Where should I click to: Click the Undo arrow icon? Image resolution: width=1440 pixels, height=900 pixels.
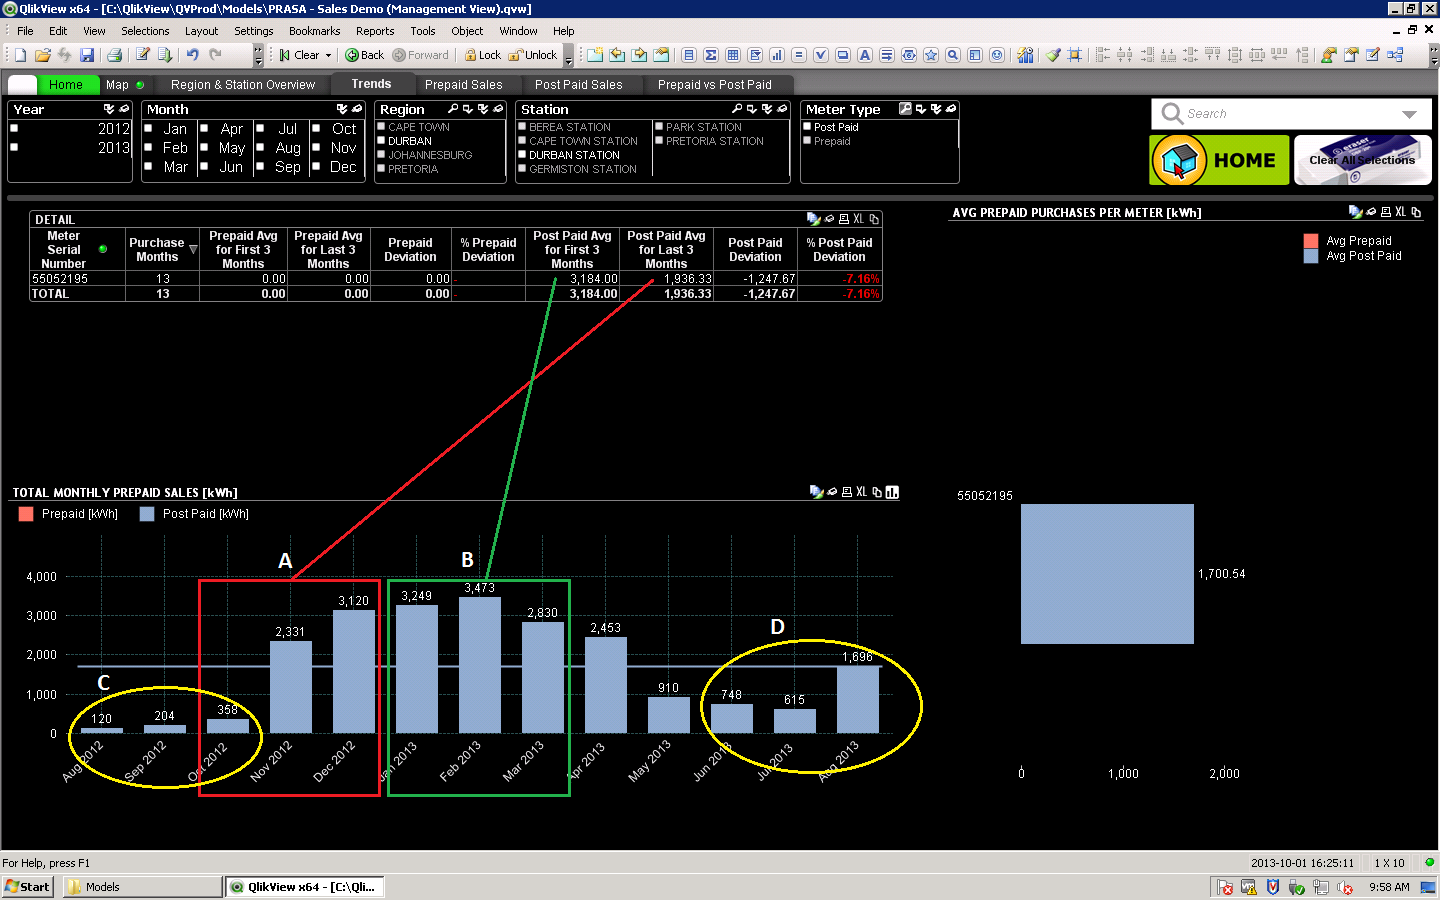click(x=192, y=56)
